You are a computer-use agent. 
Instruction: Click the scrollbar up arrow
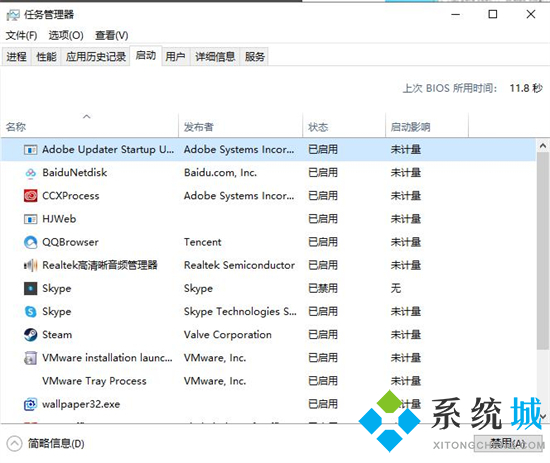(x=543, y=145)
